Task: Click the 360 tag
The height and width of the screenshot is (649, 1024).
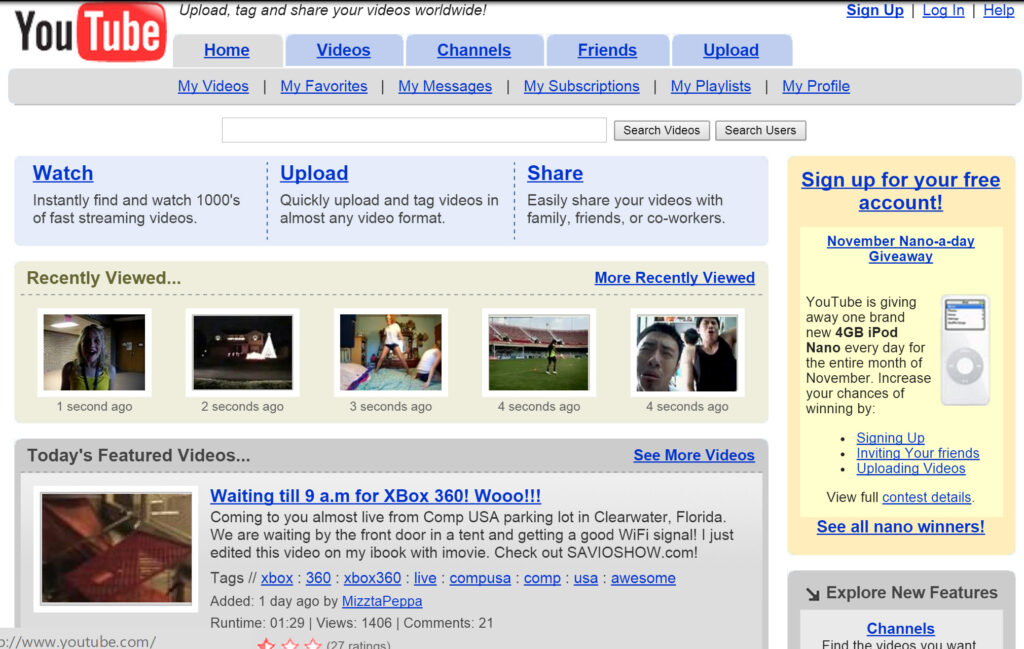Action: 318,578
